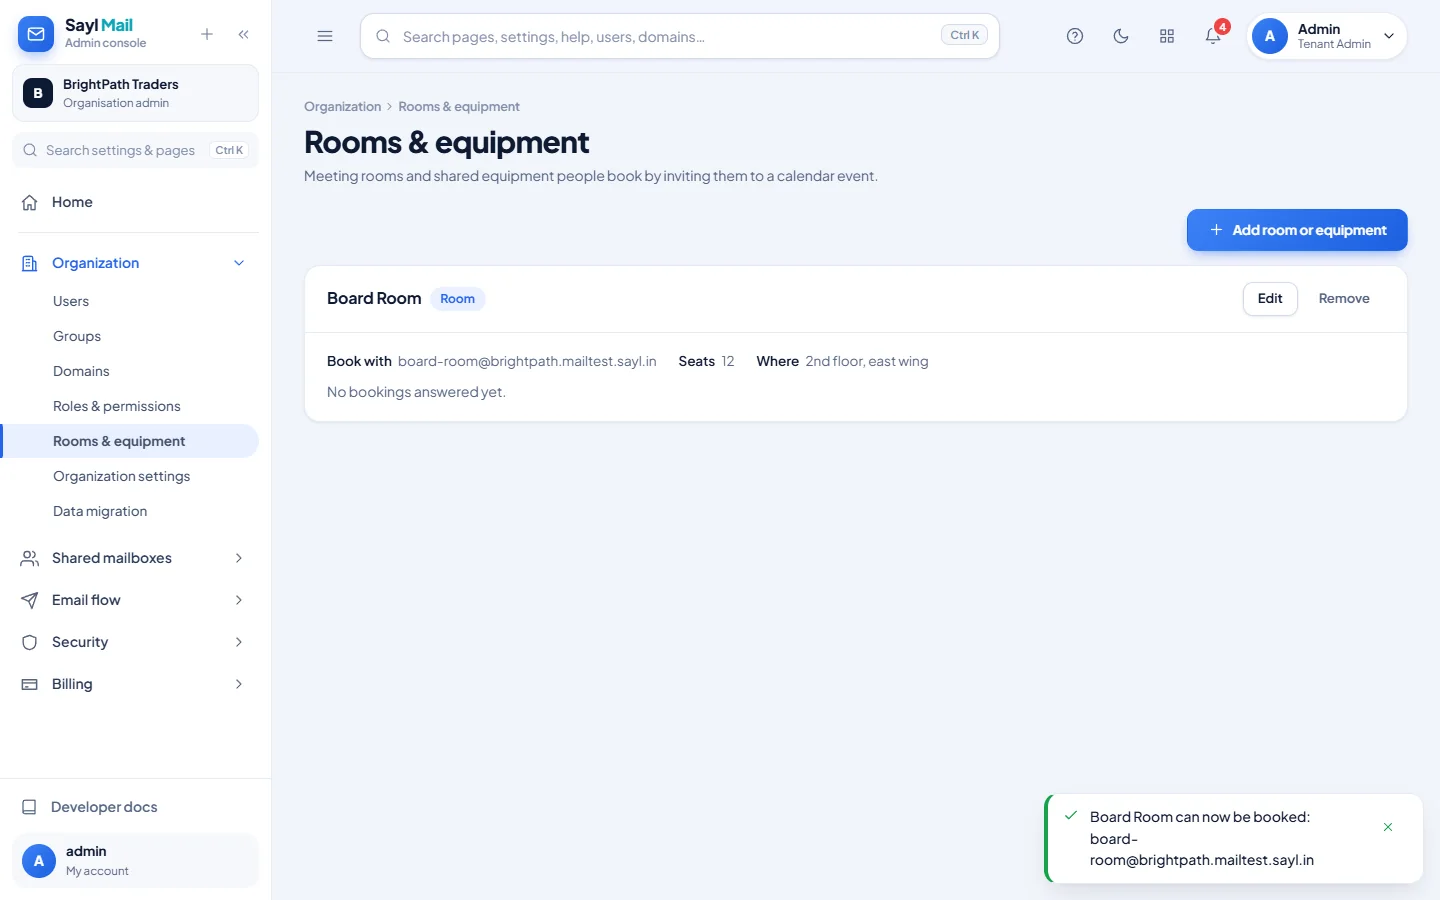The width and height of the screenshot is (1440, 900).
Task: Open the Groups page
Action: 77,336
